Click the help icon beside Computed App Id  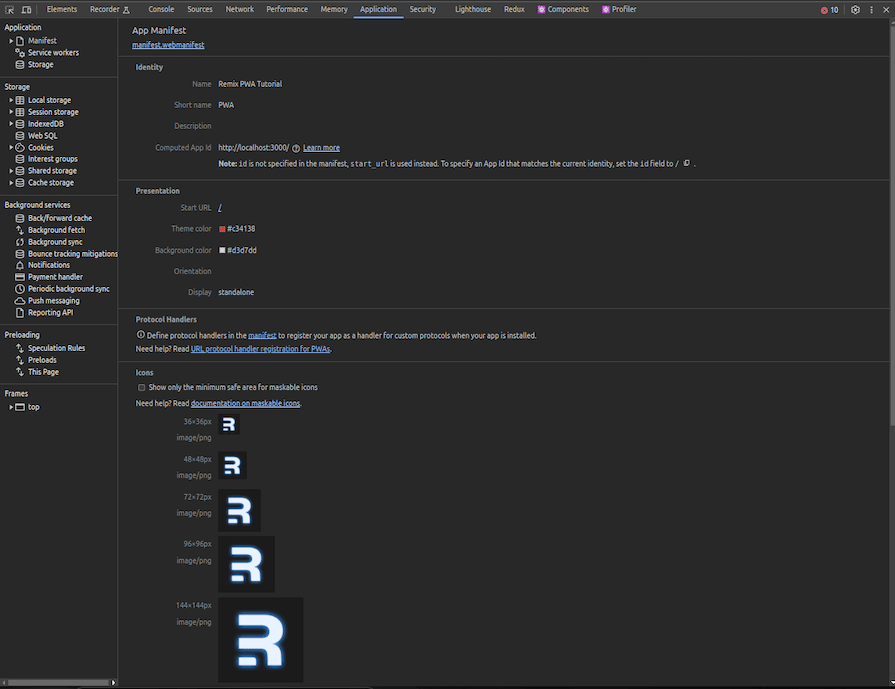point(296,148)
